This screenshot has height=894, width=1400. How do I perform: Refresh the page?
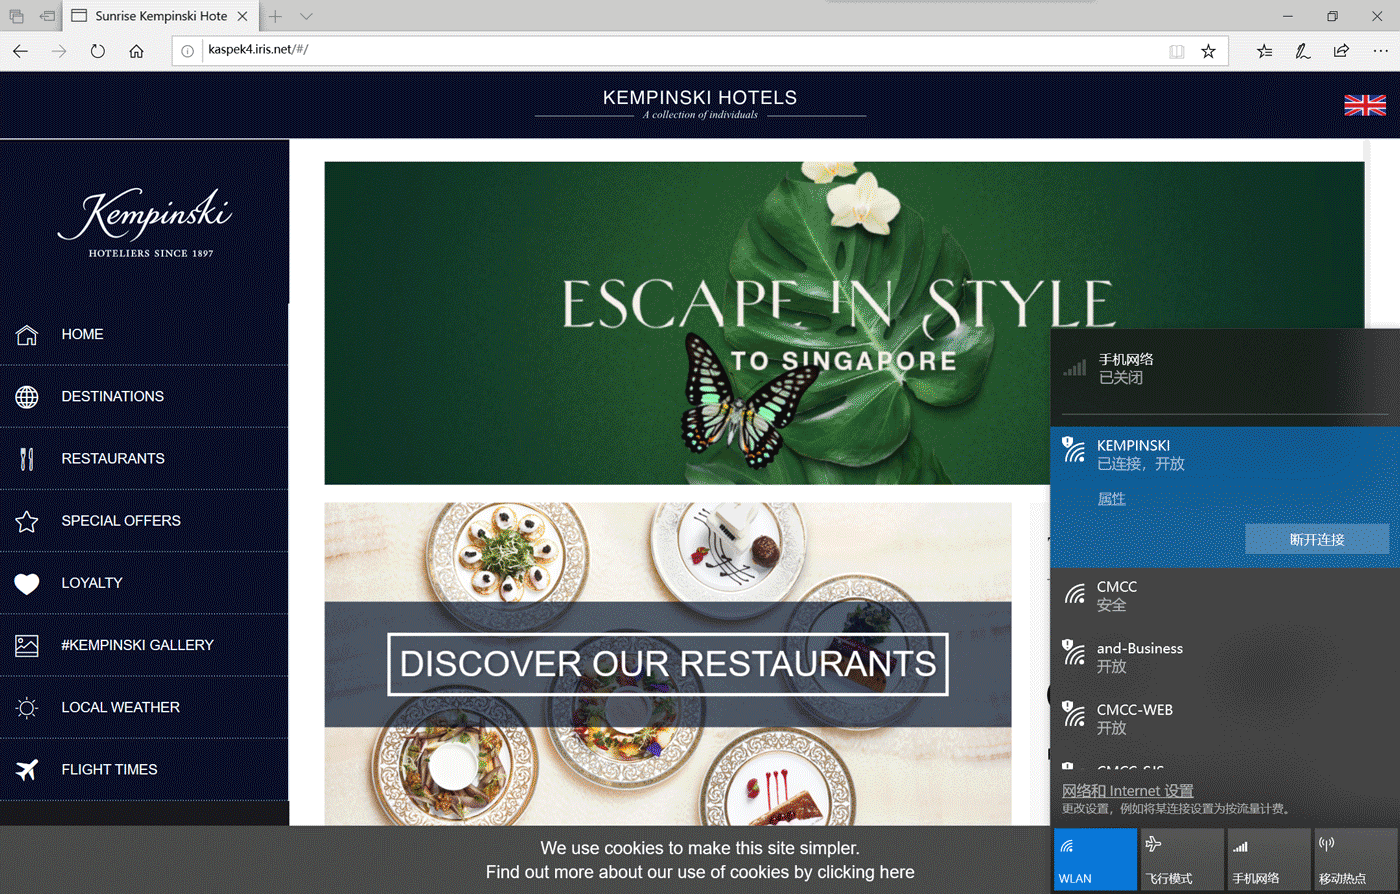[97, 51]
